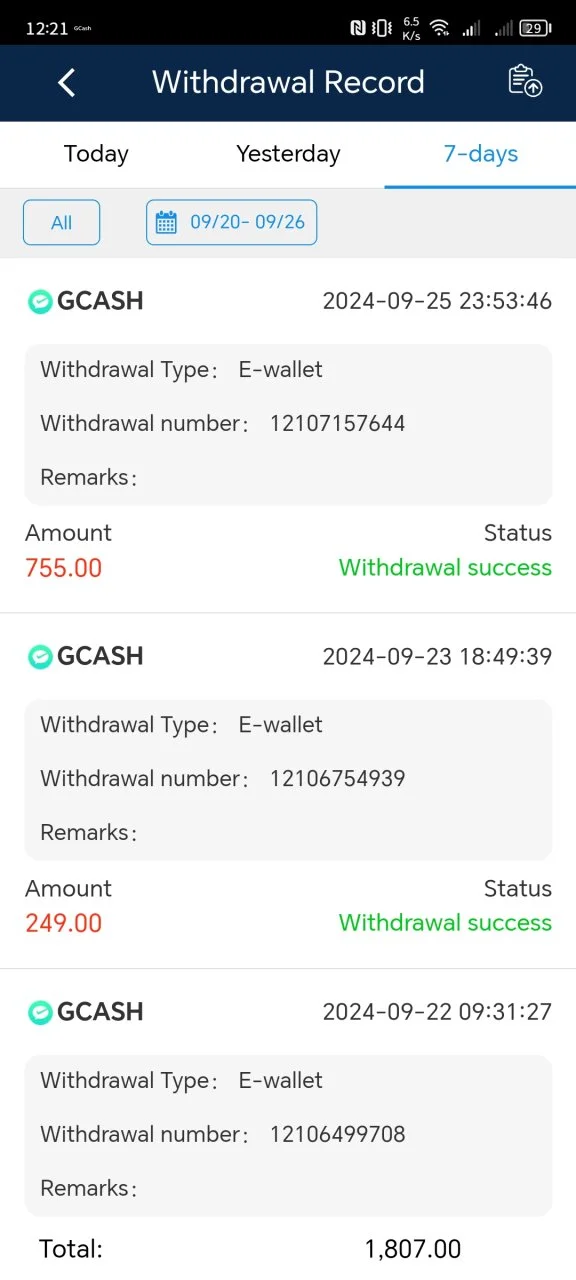The height and width of the screenshot is (1280, 576).
Task: Go back using the left arrow
Action: coord(66,82)
